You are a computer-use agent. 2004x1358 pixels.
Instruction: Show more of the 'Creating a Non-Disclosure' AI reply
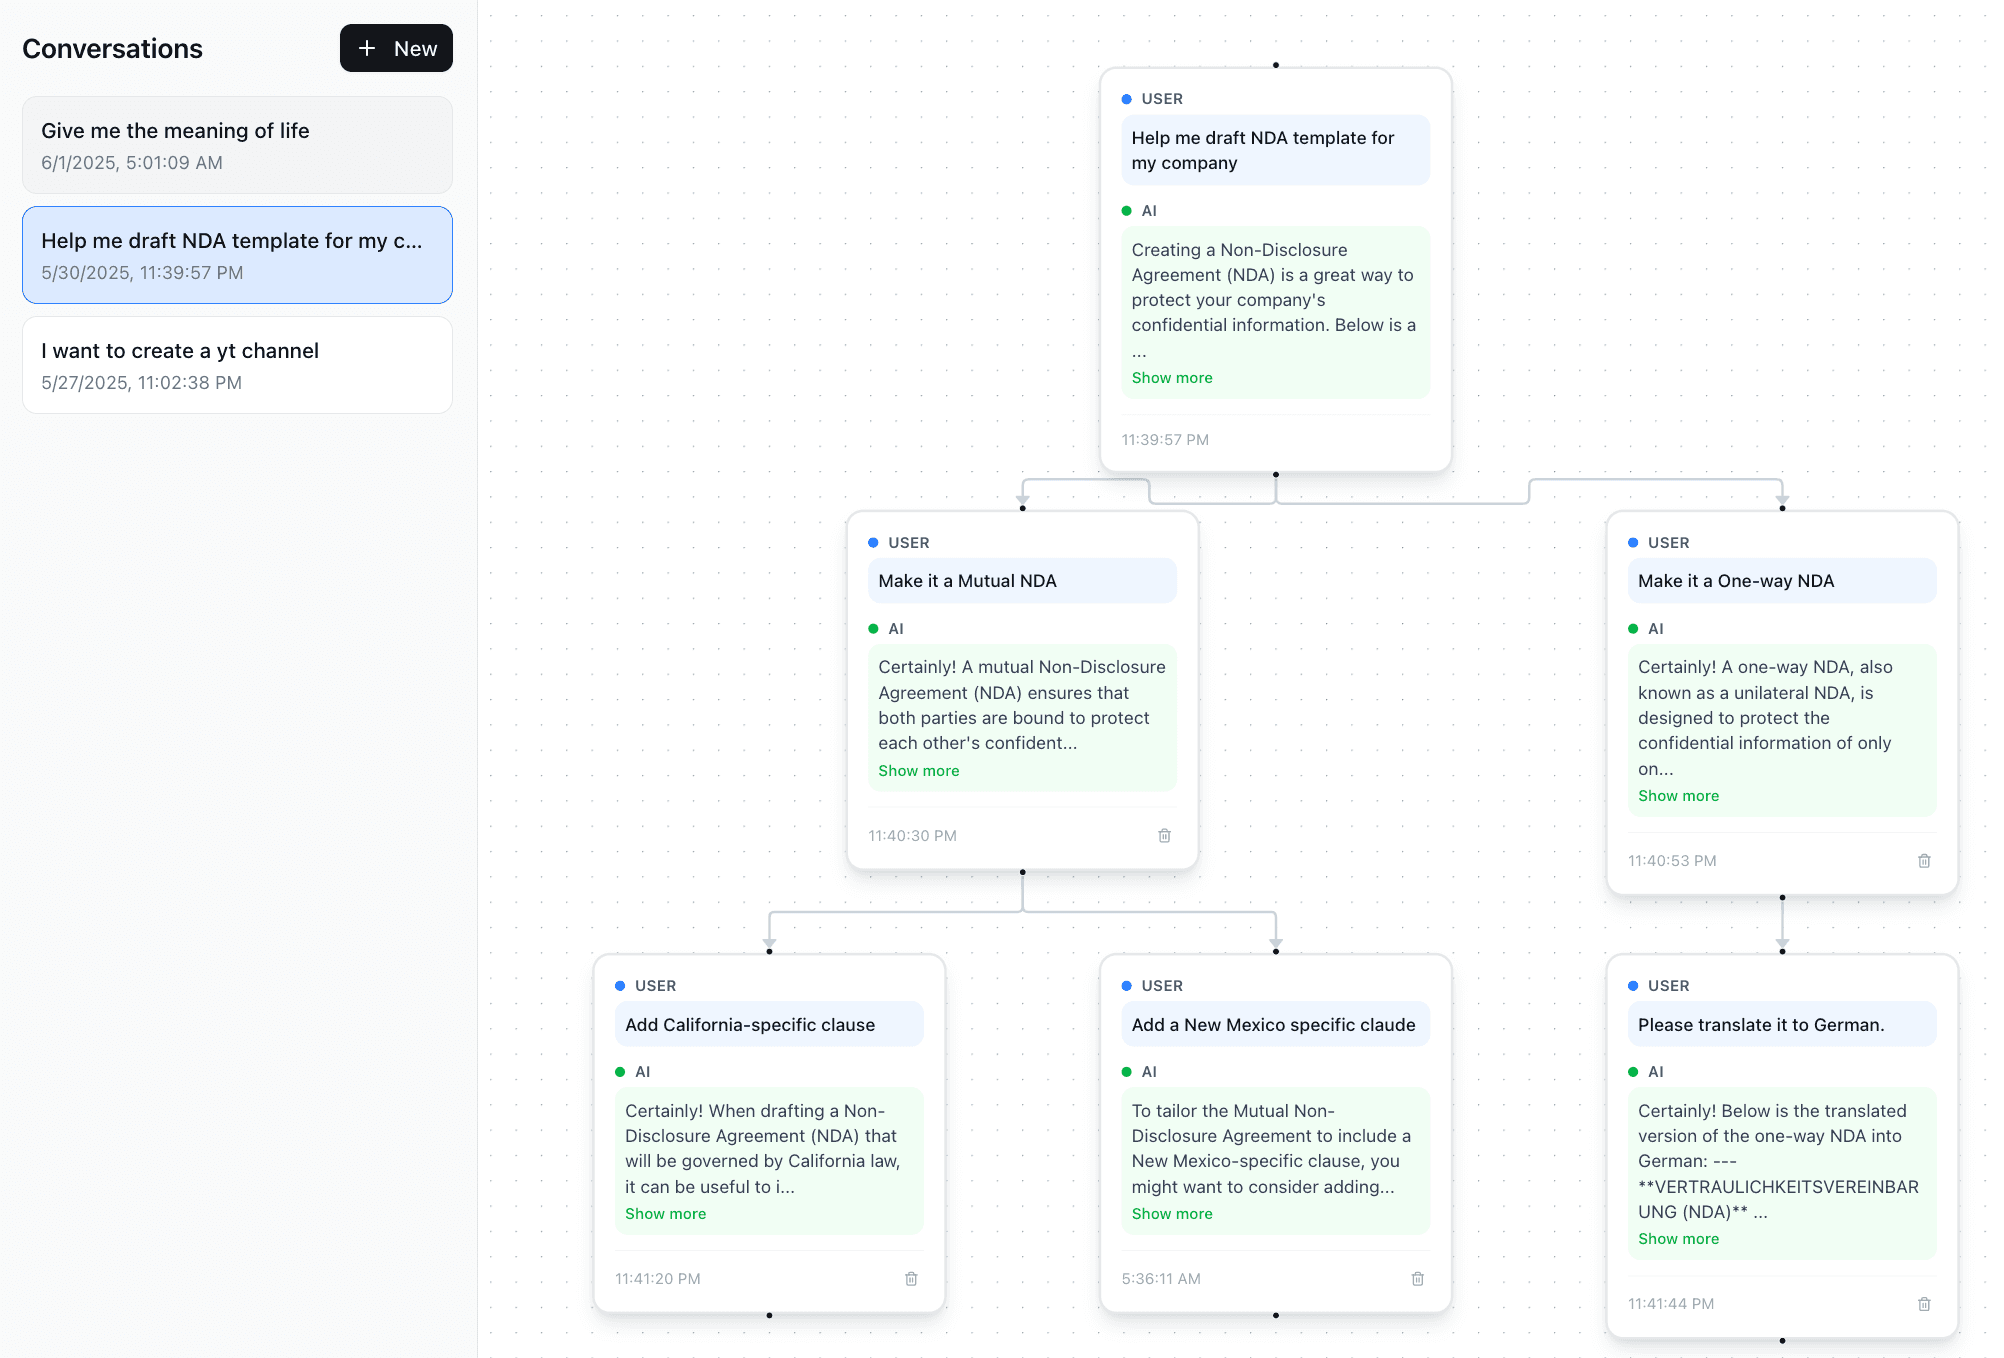click(1172, 377)
